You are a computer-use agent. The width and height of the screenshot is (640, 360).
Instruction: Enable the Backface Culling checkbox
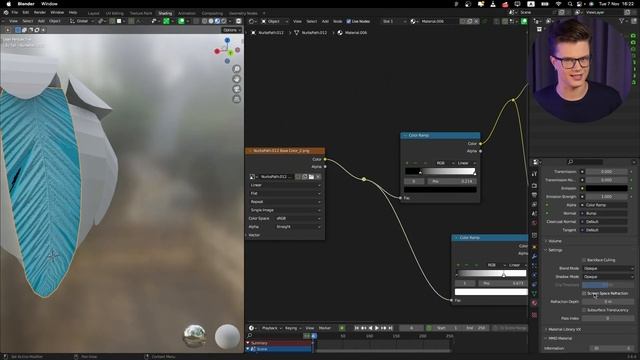584,260
